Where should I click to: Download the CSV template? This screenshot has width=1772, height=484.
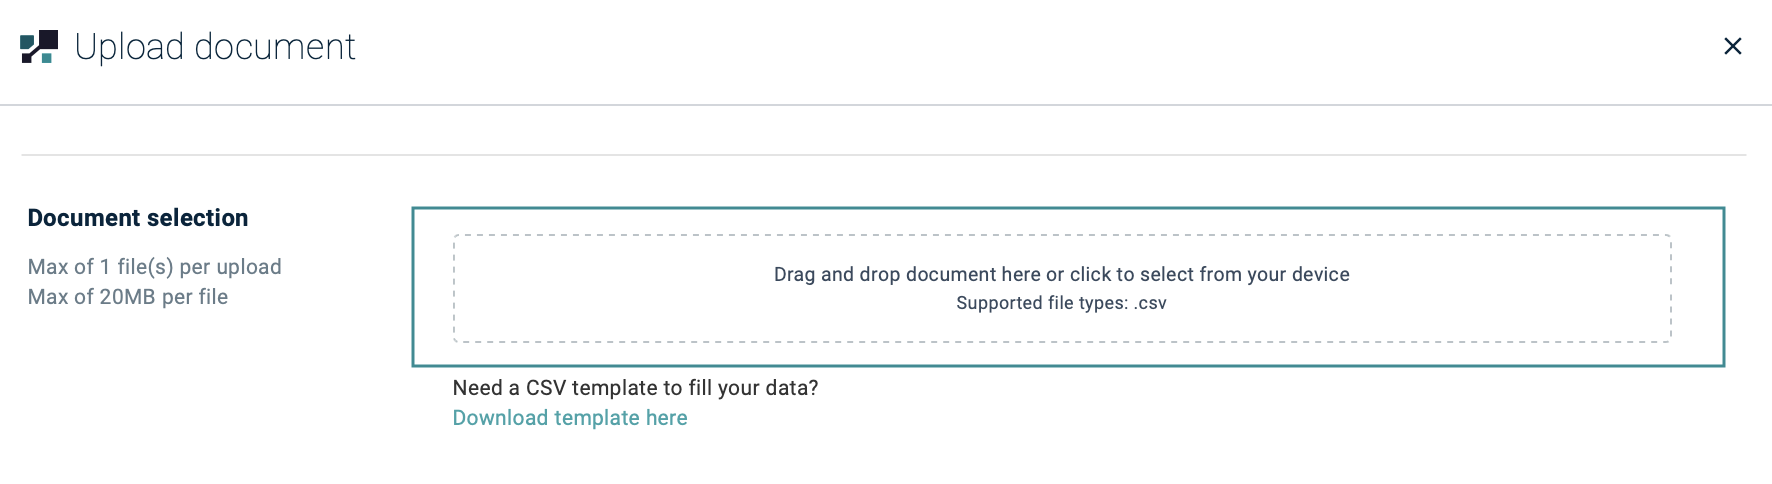tap(570, 418)
